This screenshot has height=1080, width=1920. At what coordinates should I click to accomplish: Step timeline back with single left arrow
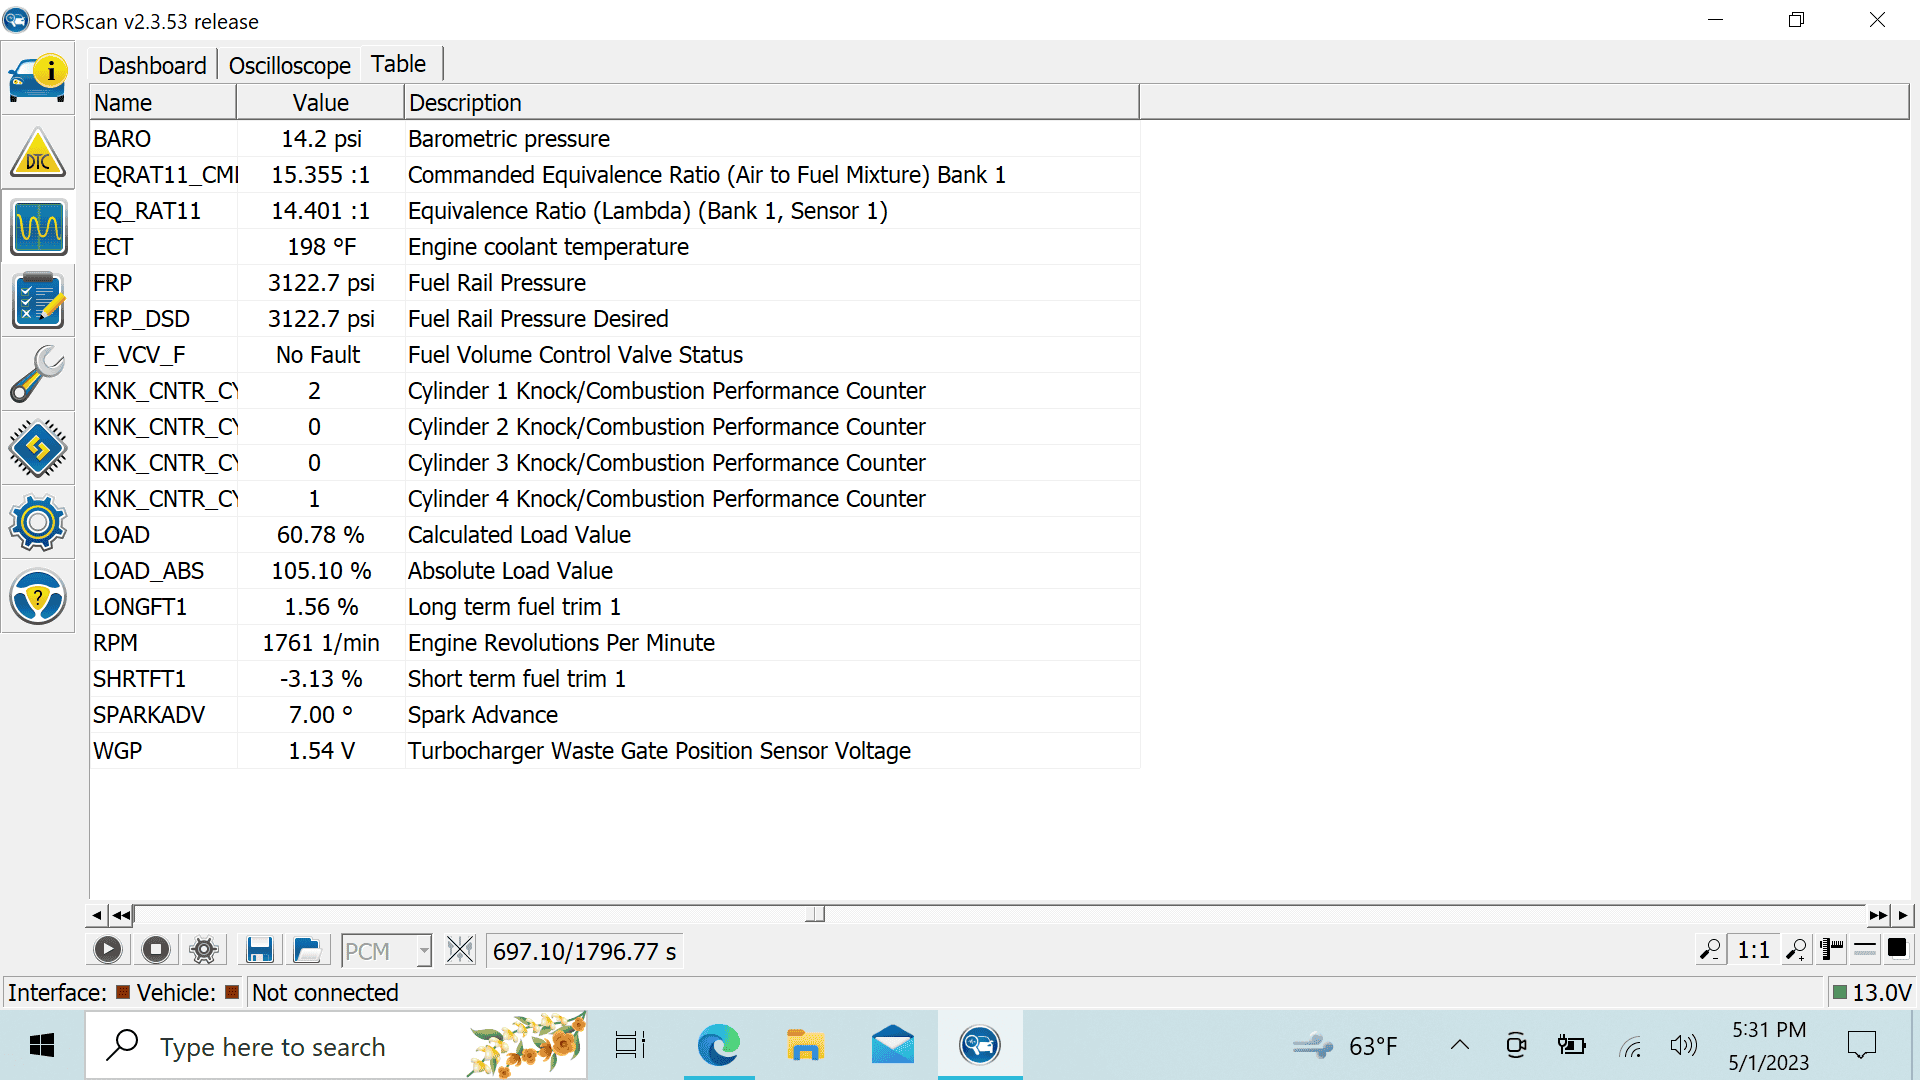point(96,915)
